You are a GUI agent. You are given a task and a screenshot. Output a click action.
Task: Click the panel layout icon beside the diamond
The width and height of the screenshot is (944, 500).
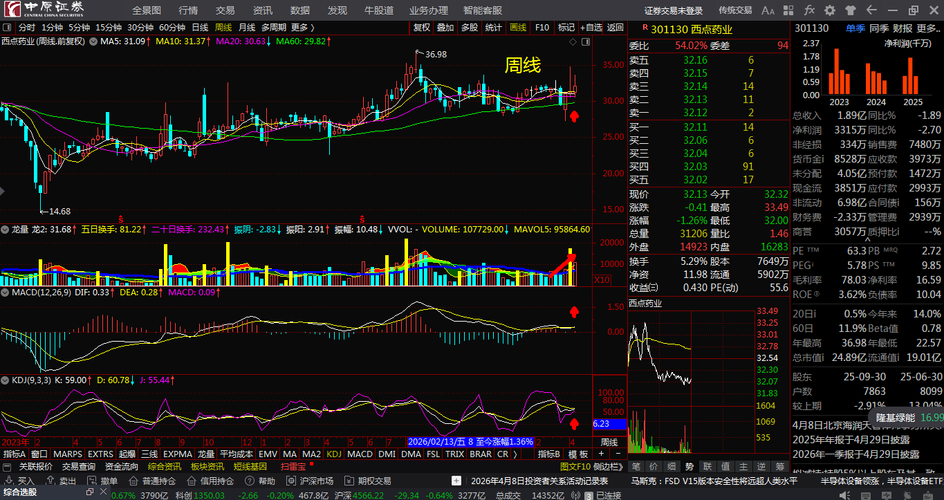tap(586, 41)
